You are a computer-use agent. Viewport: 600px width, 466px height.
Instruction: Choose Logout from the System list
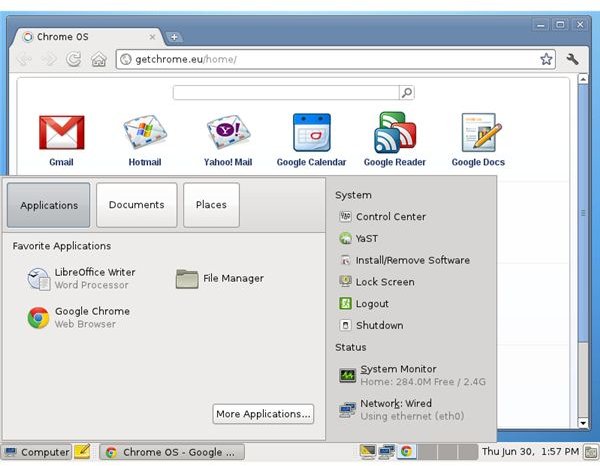point(364,304)
